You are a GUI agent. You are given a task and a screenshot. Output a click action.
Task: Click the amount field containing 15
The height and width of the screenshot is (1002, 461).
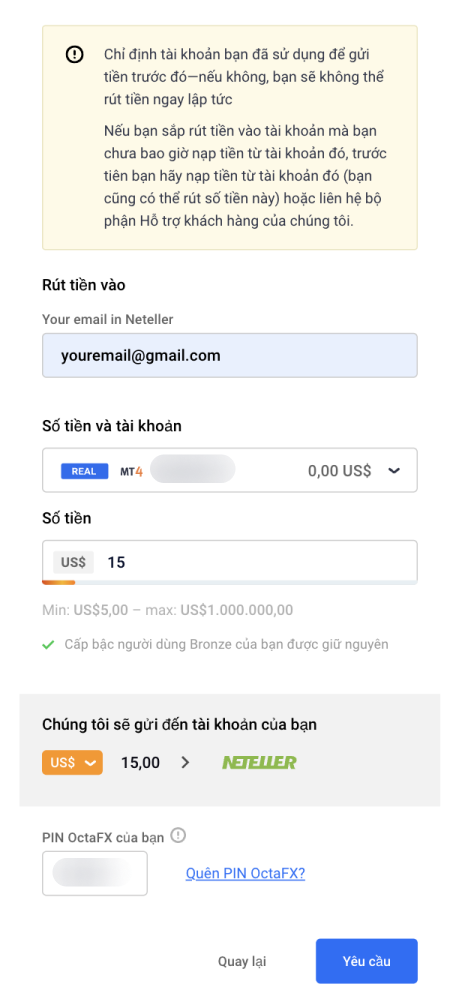pos(230,562)
